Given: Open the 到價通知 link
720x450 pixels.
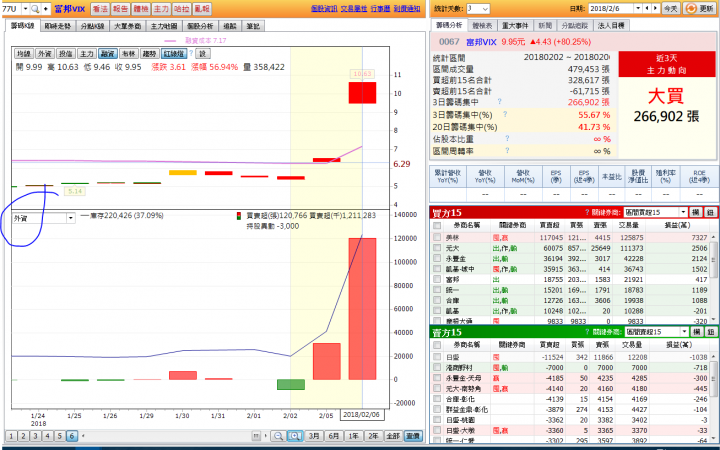Looking at the screenshot, I should point(407,9).
